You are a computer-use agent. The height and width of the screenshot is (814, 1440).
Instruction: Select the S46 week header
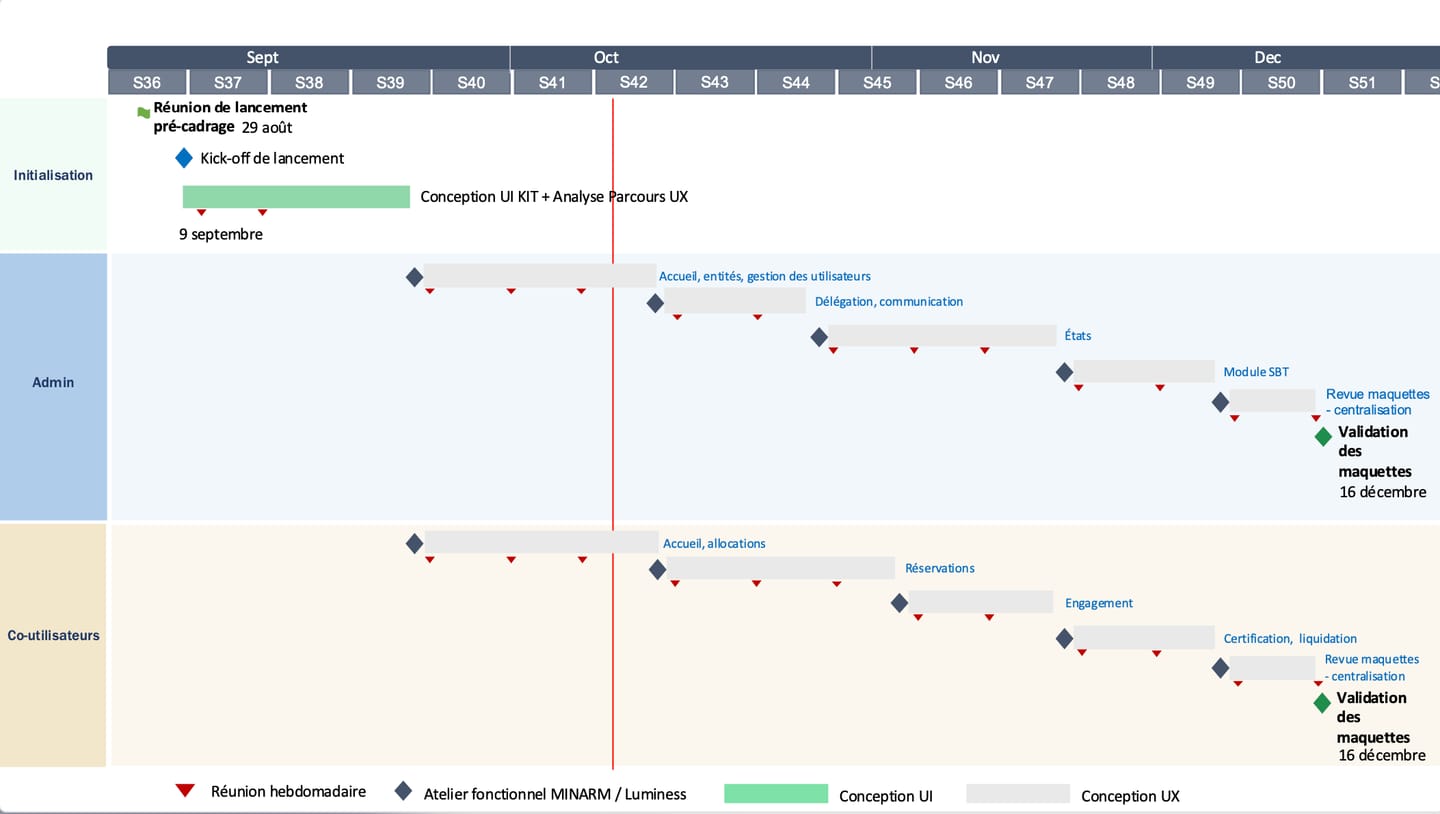pyautogui.click(x=958, y=82)
